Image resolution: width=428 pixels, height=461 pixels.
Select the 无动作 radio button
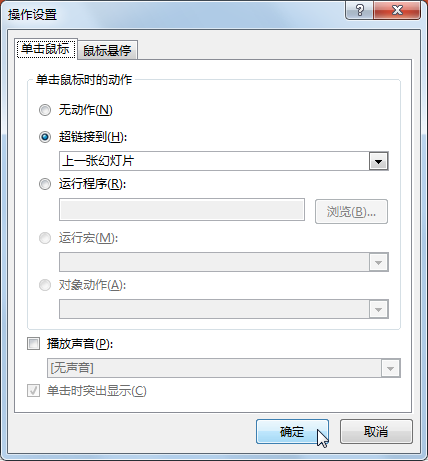[x=45, y=110]
